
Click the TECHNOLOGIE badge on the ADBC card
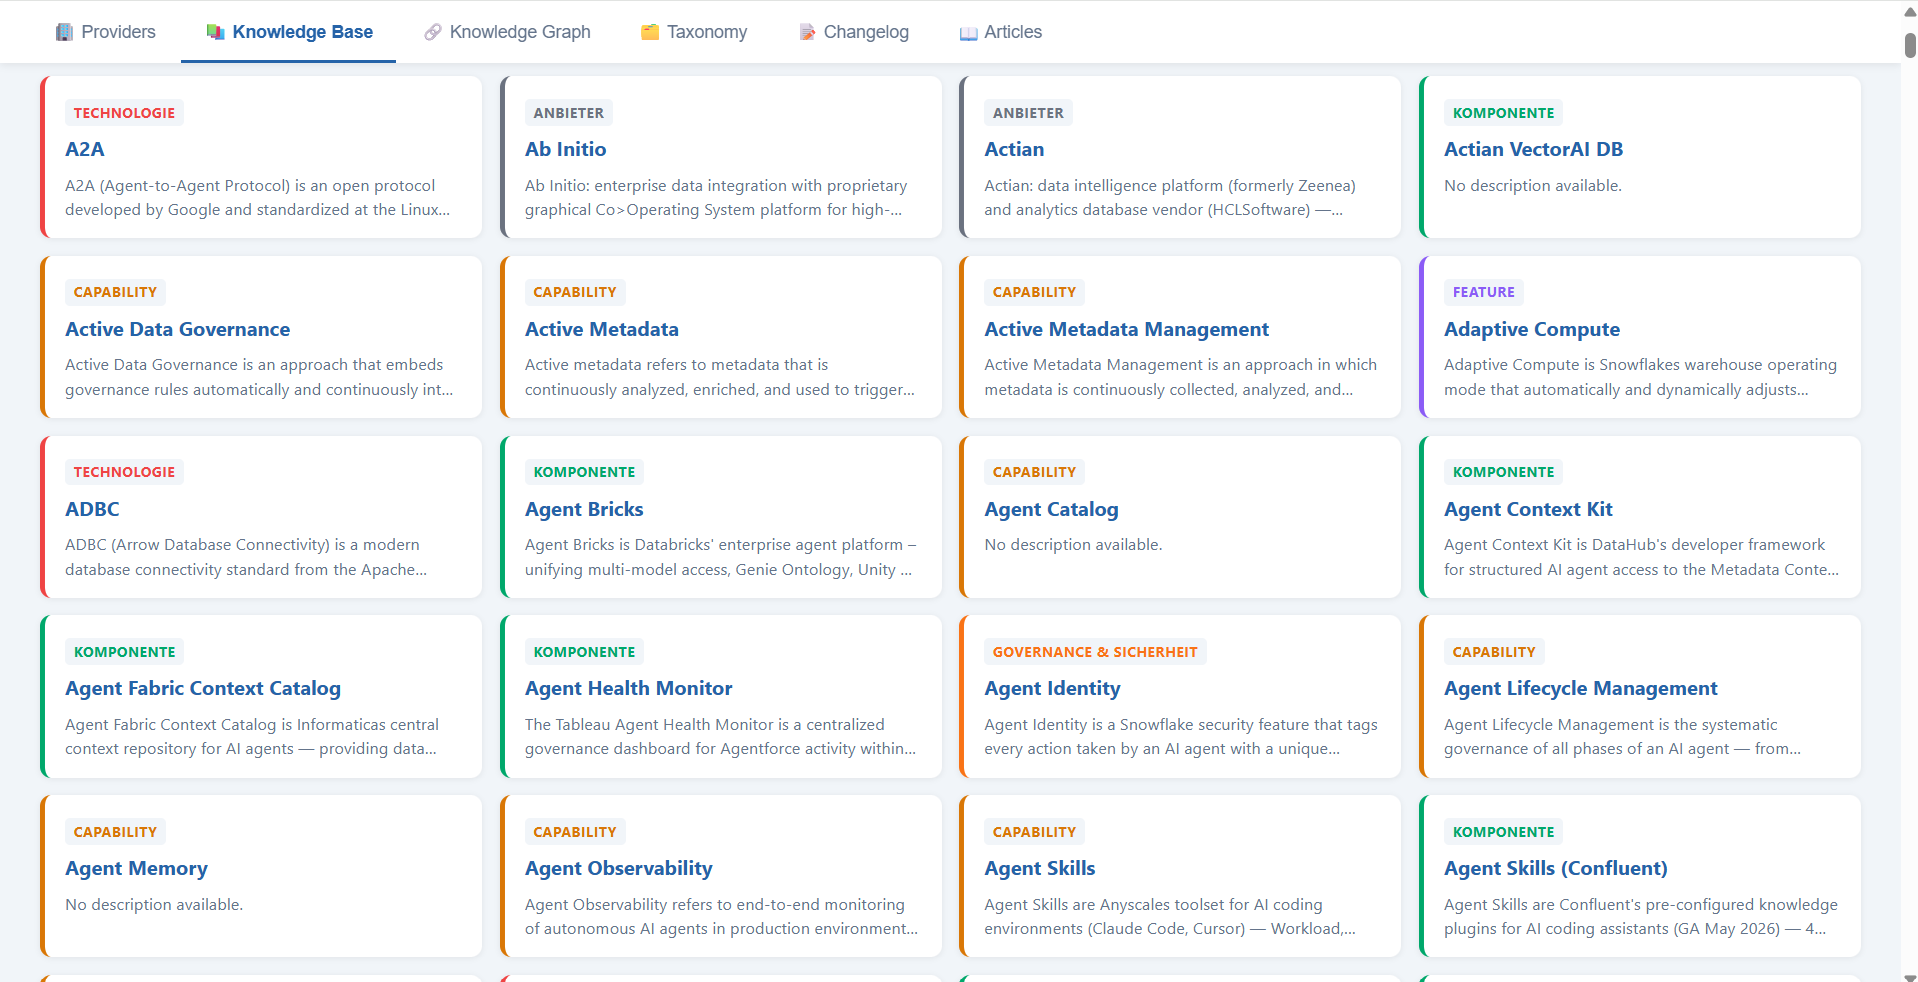click(124, 472)
